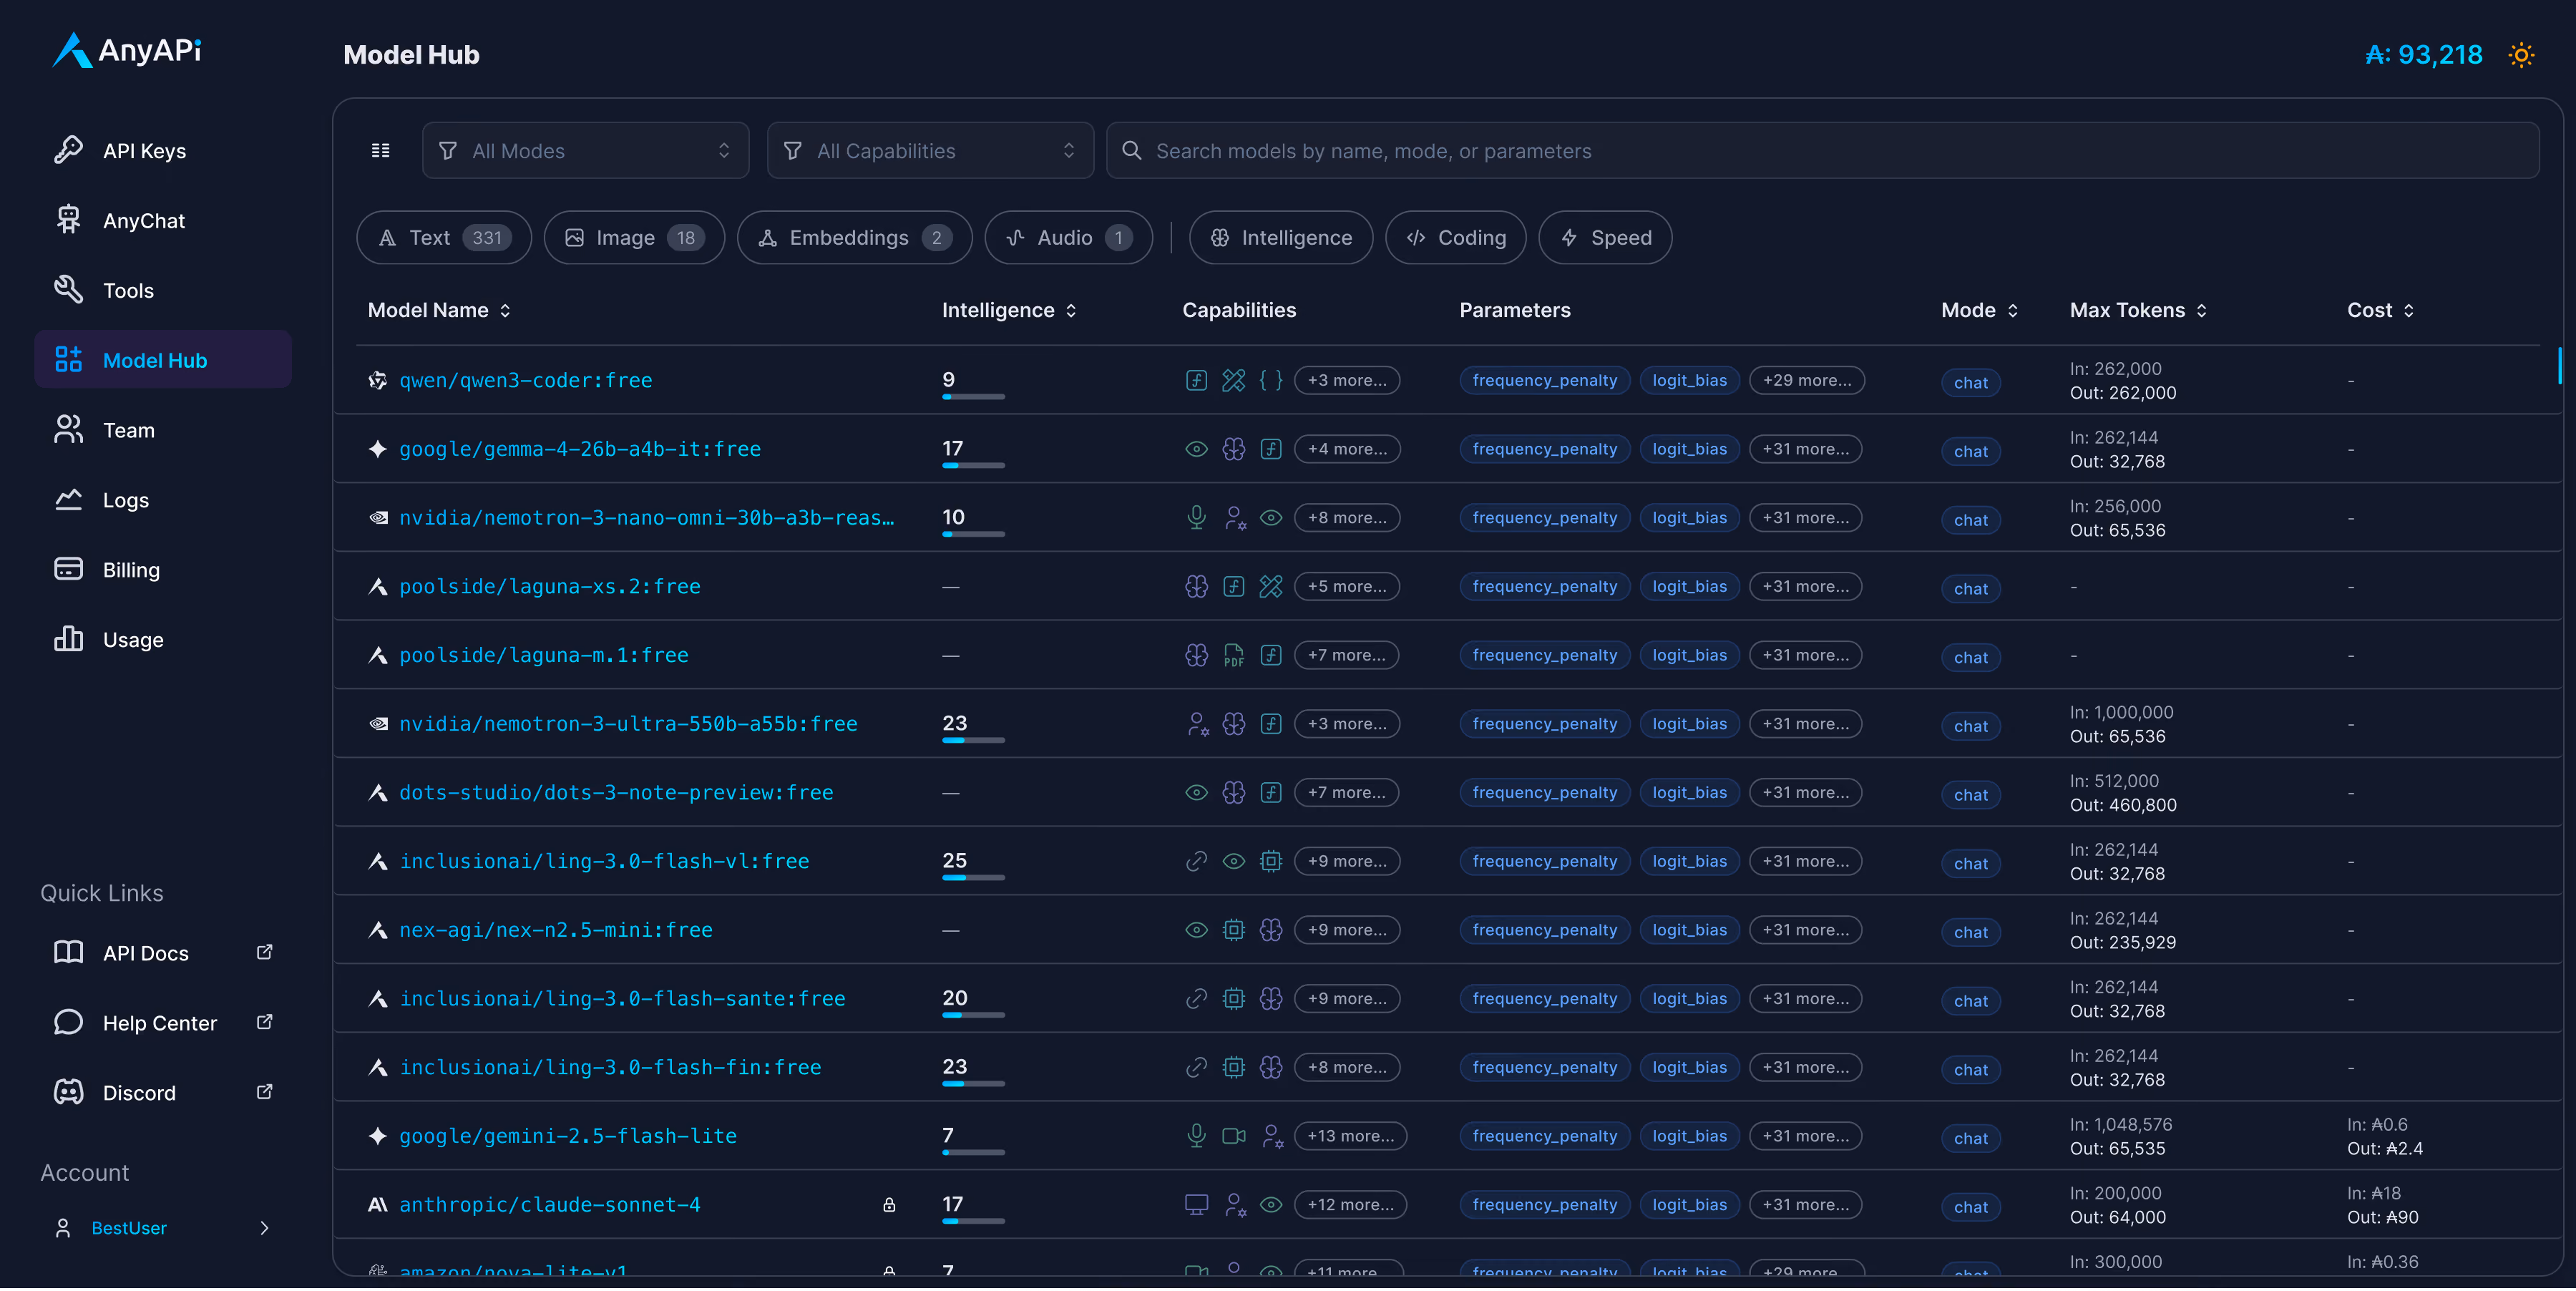Enable the Speed filter chip

tap(1604, 237)
